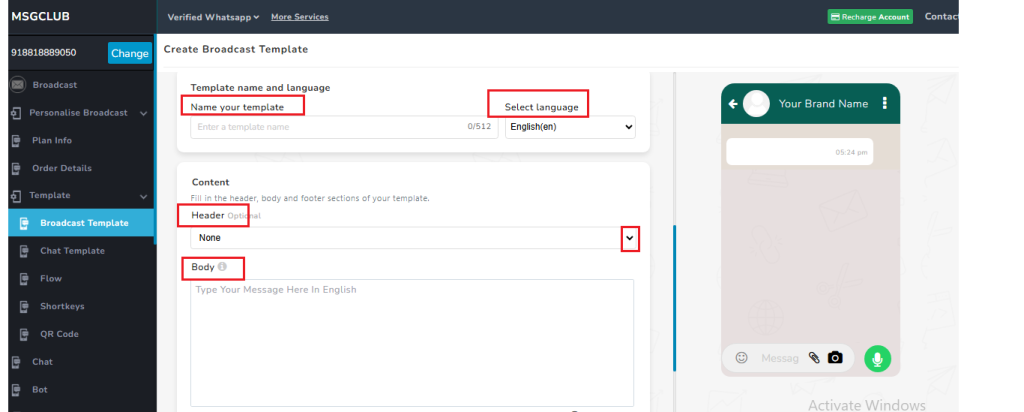Open the More Services link
This screenshot has width=1024, height=412.
pos(299,17)
